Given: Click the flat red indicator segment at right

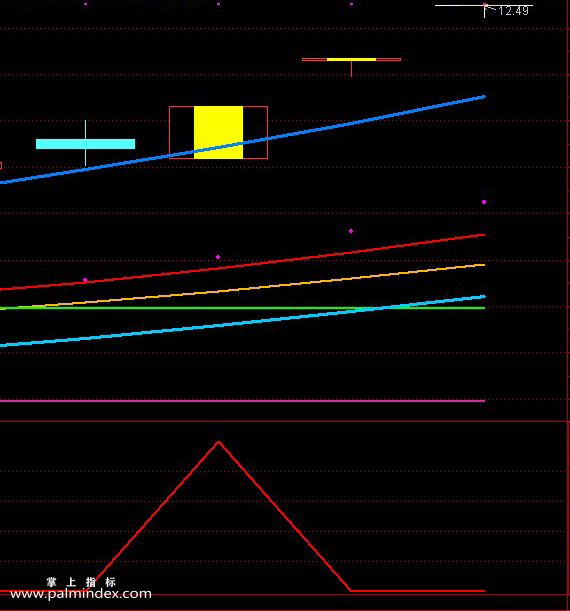Looking at the screenshot, I should pos(418,591).
